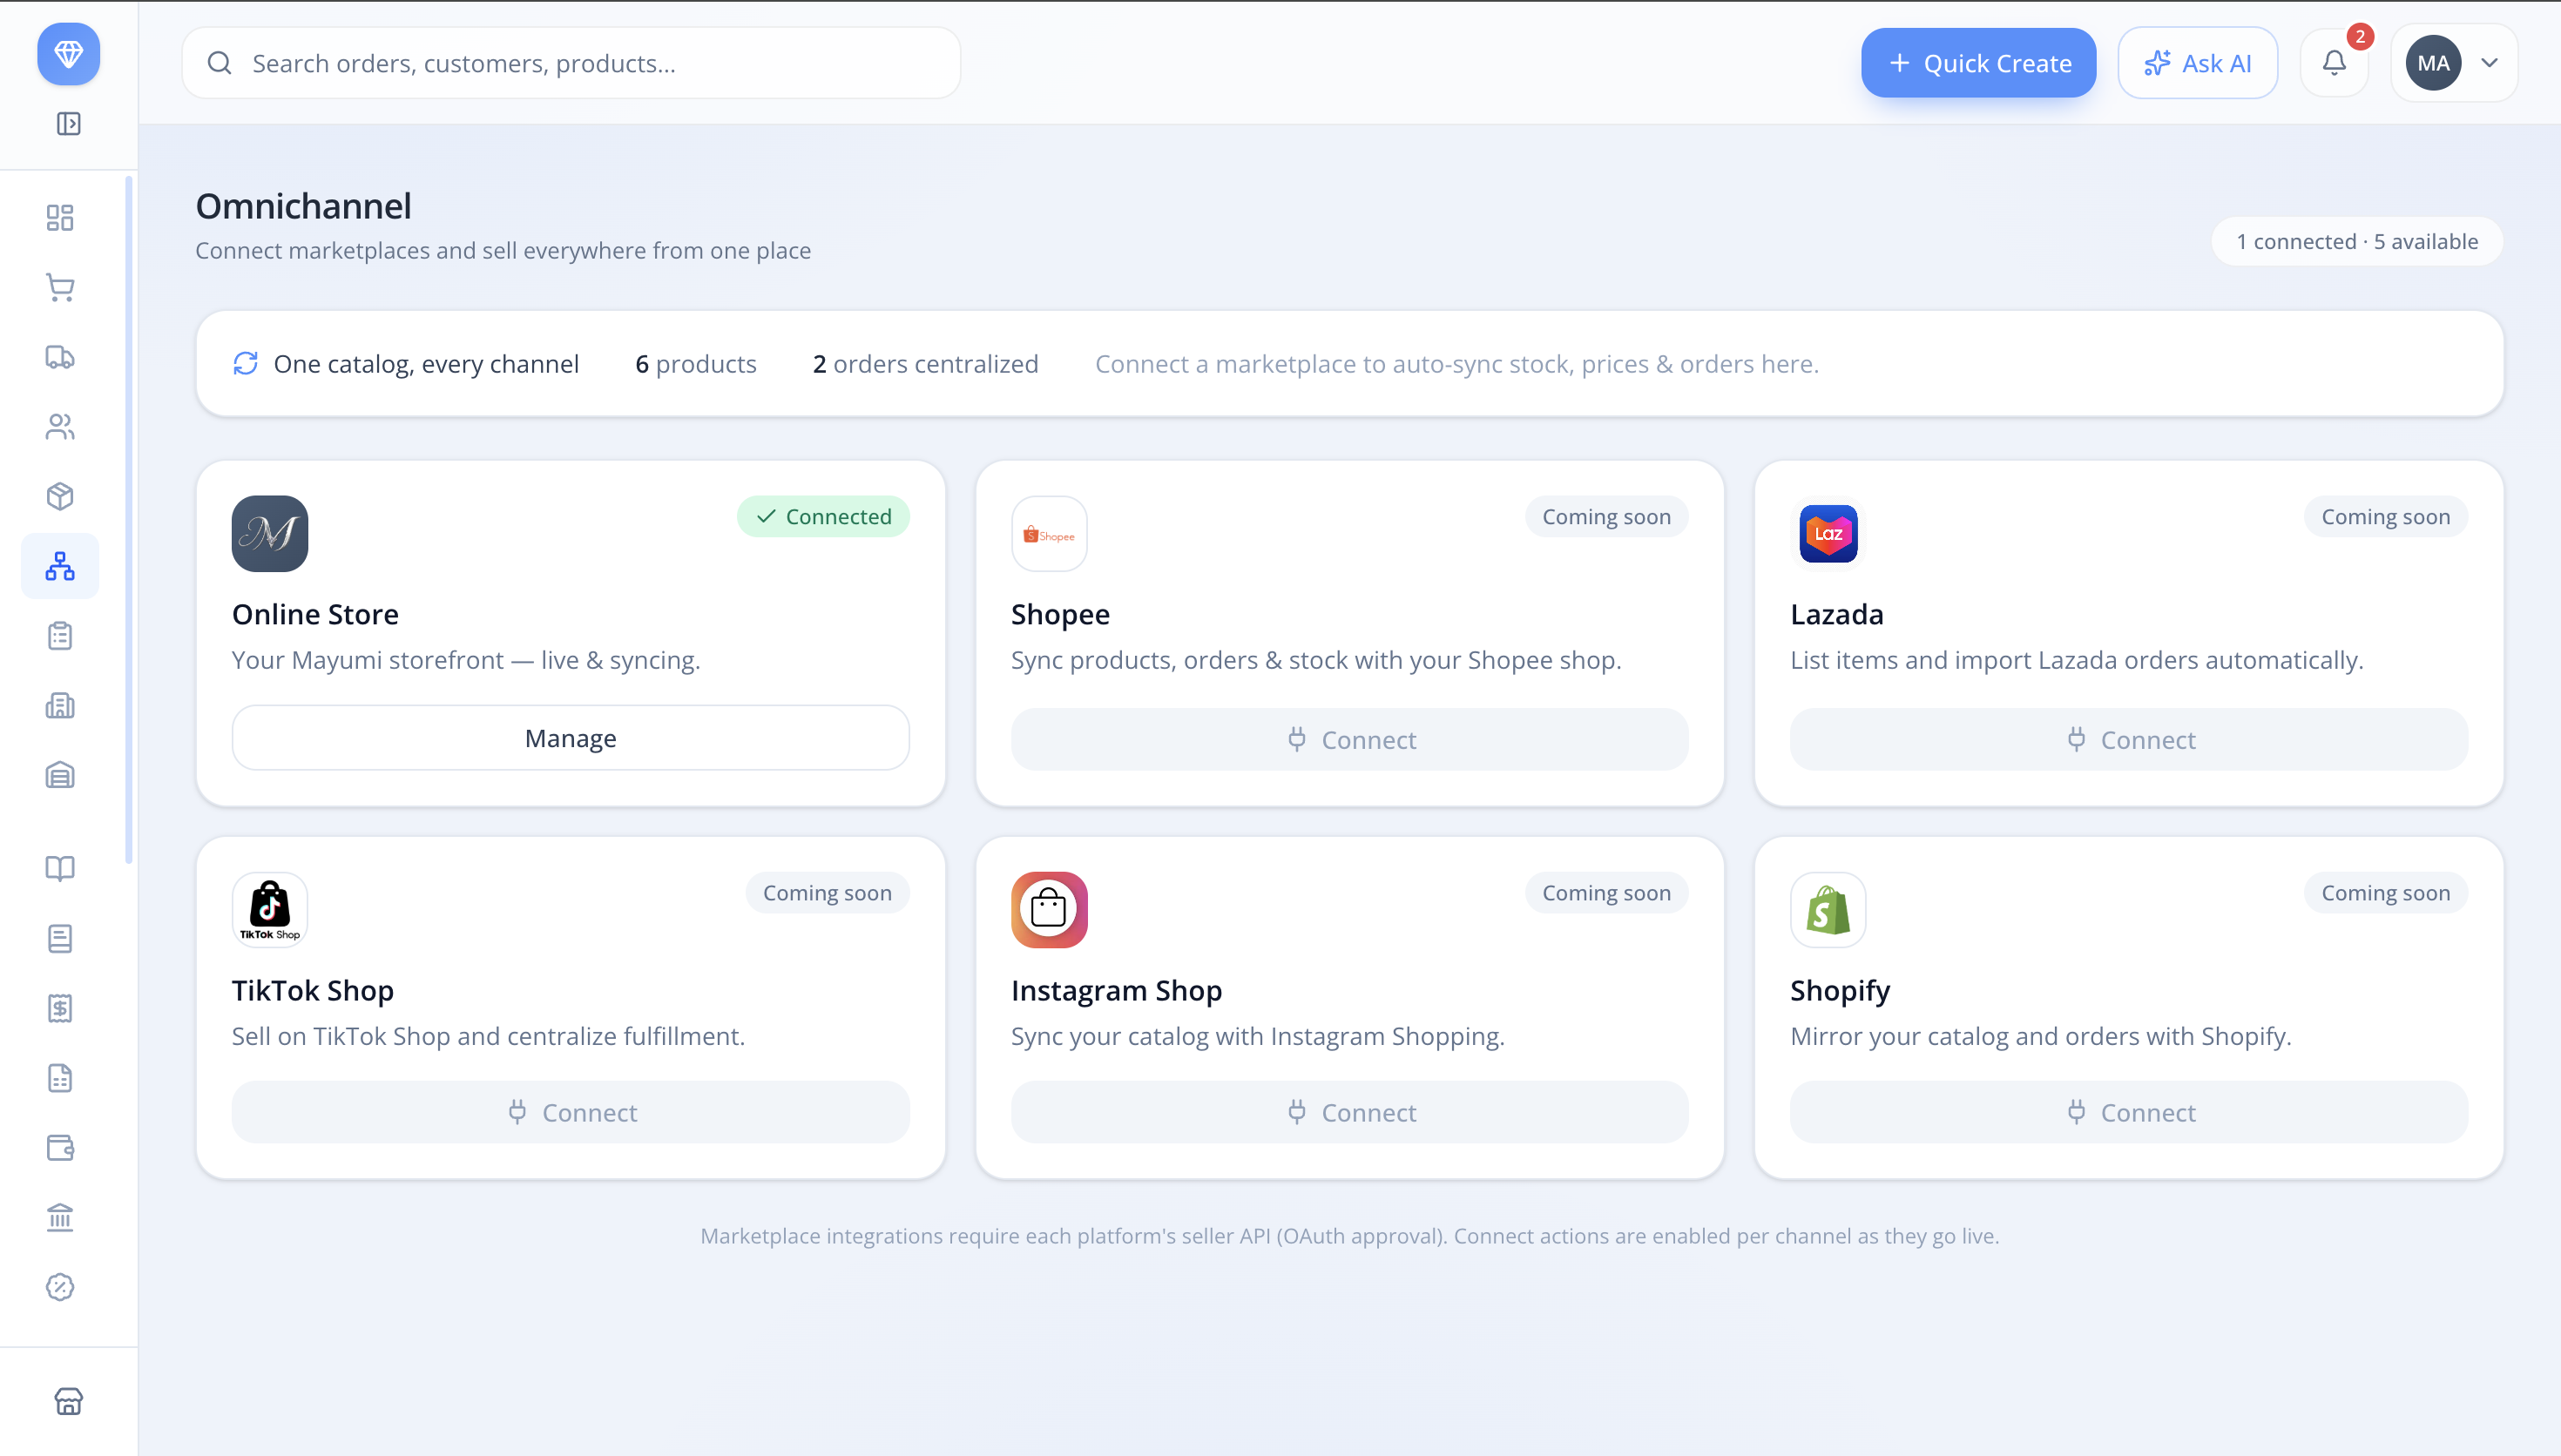Click the diamond app logo

click(x=68, y=54)
